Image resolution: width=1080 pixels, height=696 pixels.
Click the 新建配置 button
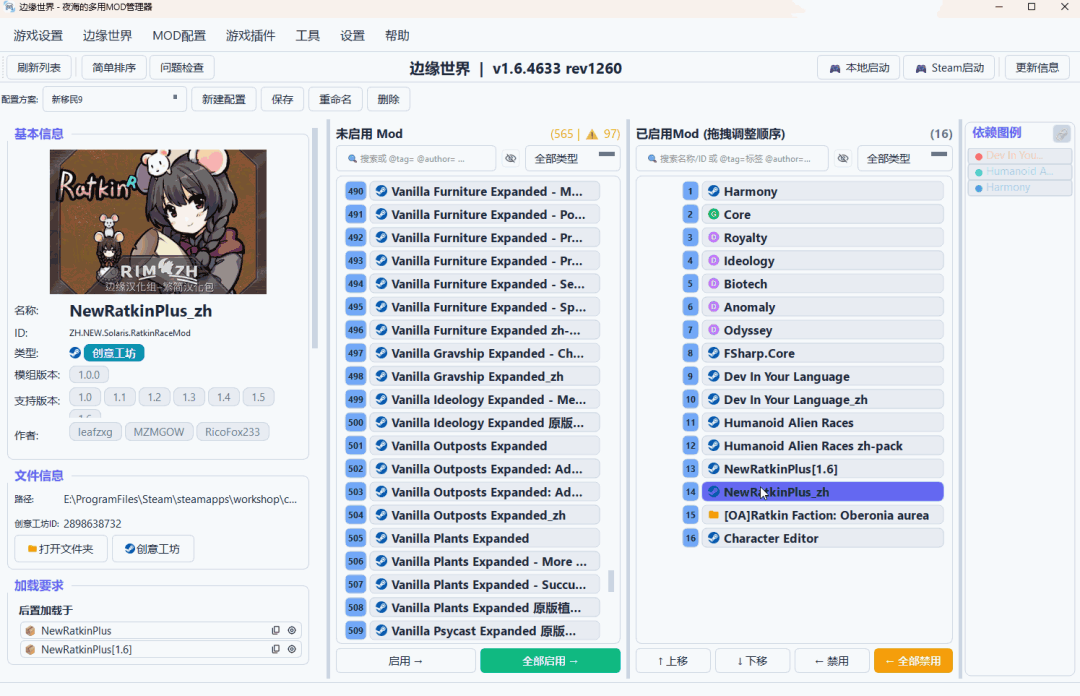pyautogui.click(x=224, y=99)
